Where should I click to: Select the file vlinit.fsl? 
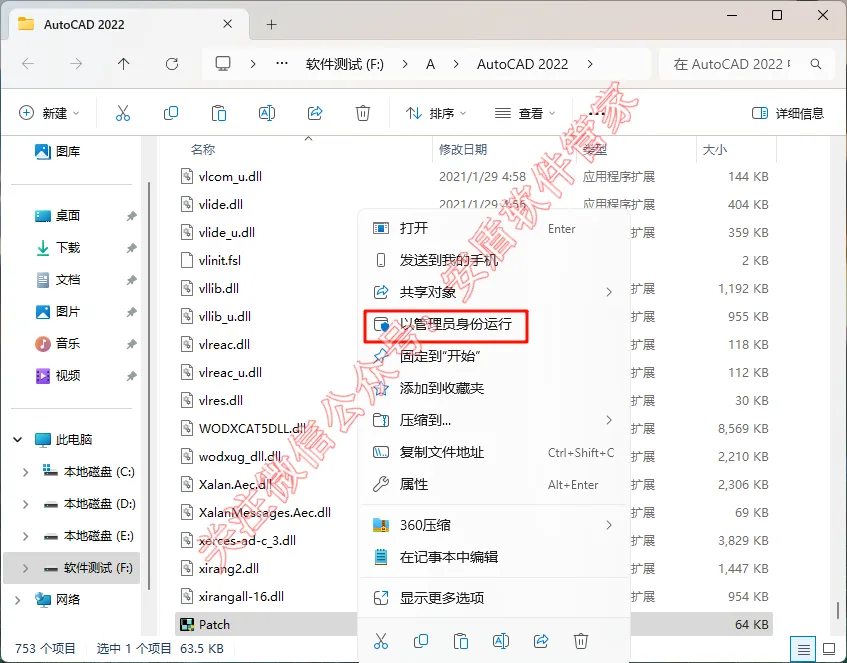pos(220,260)
